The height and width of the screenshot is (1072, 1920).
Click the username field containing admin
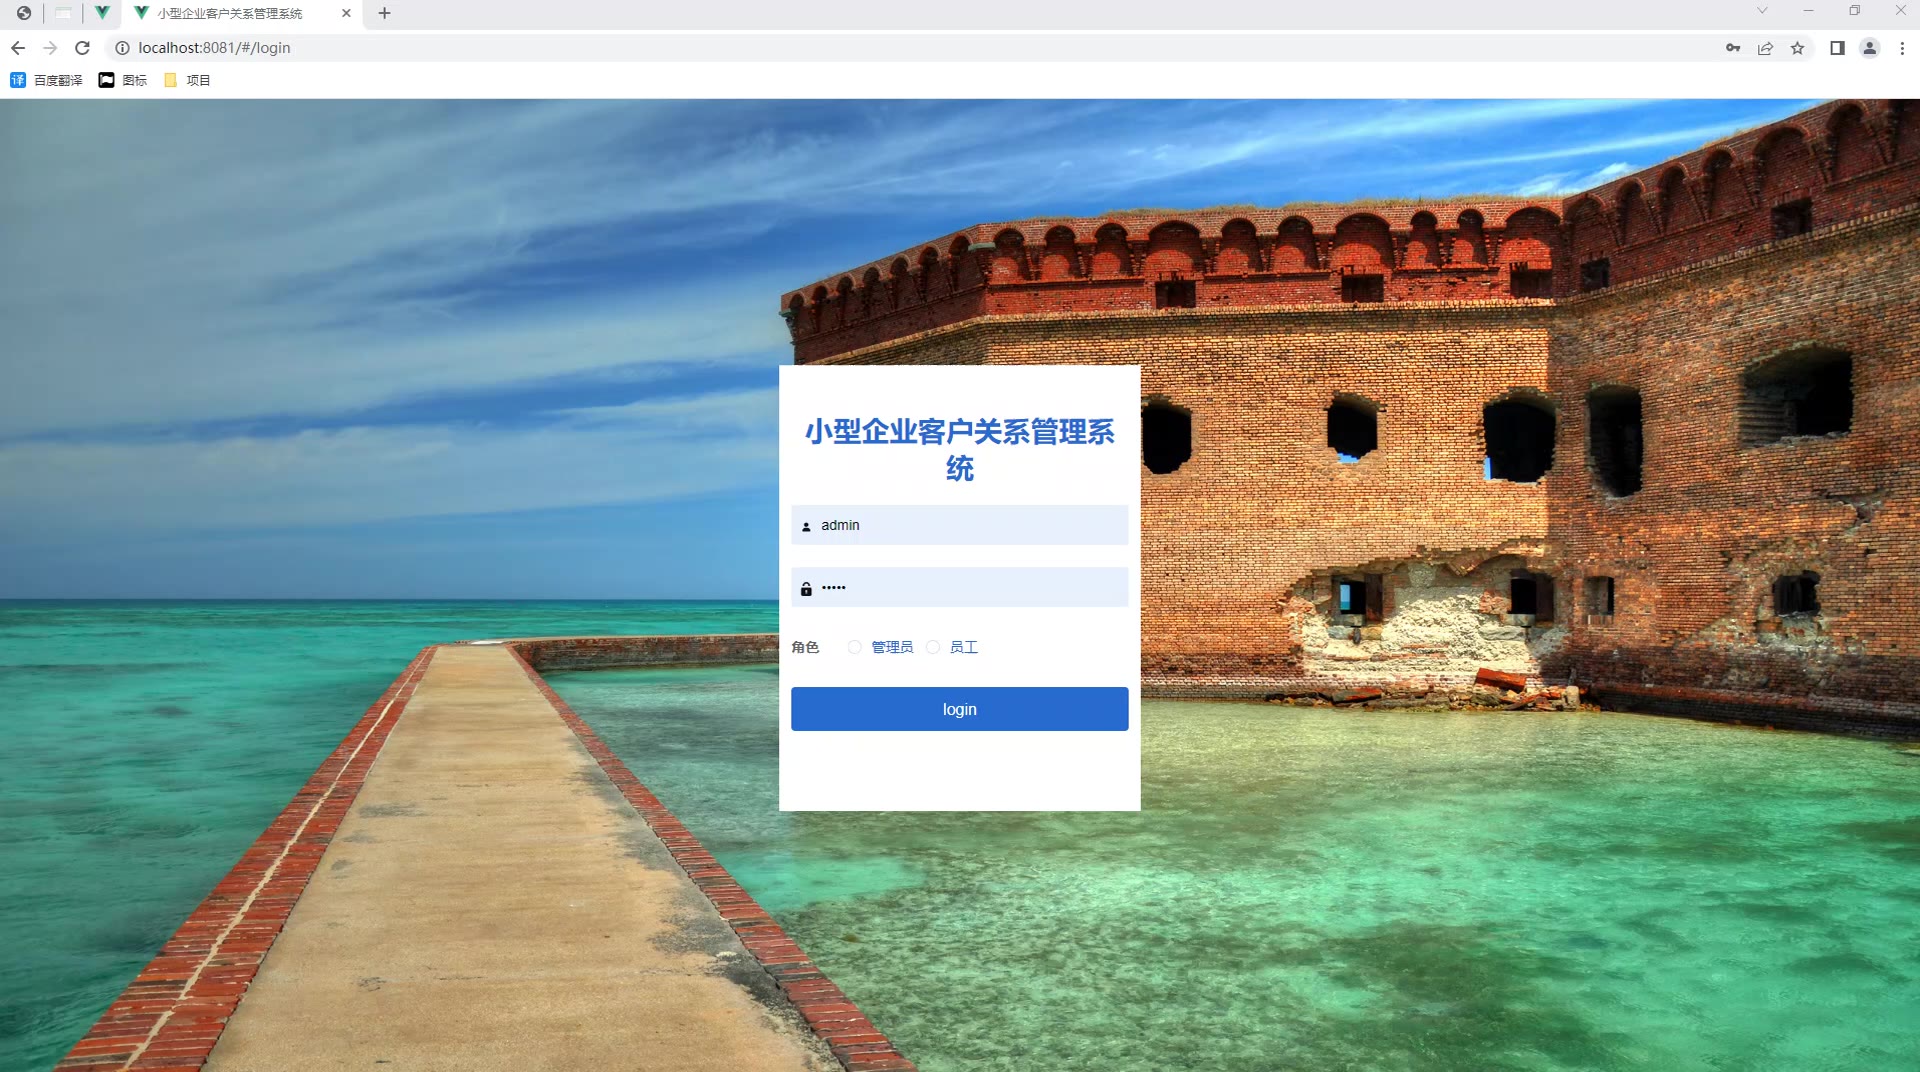tap(960, 525)
